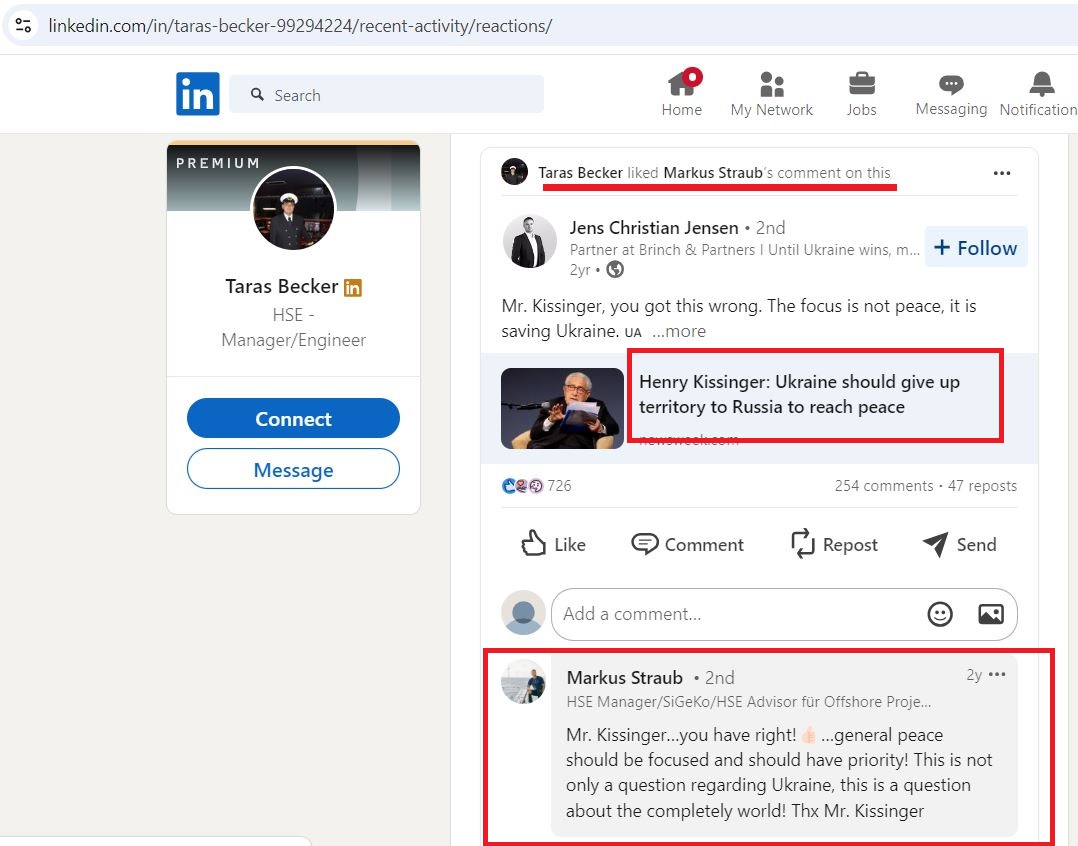Click the LinkedIn Premium badge beside Taras Becker
This screenshot has width=1078, height=846.
[353, 287]
